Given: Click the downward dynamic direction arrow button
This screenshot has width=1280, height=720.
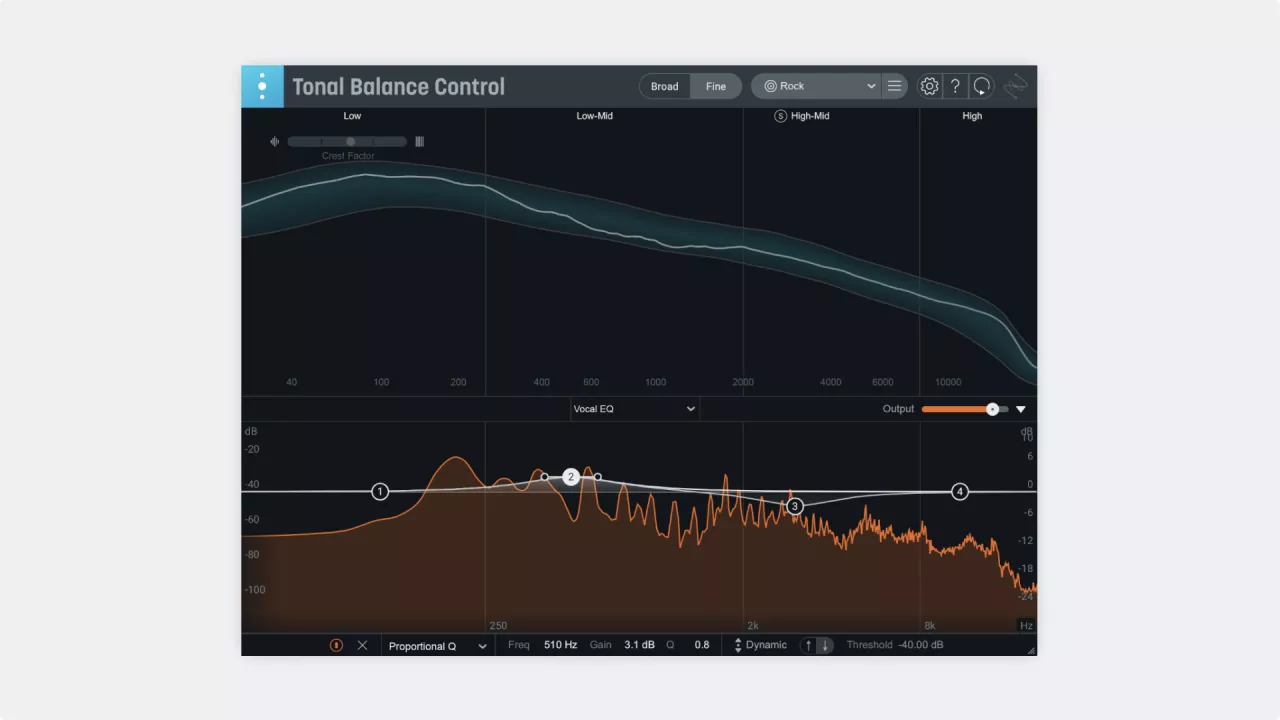Looking at the screenshot, I should point(826,645).
